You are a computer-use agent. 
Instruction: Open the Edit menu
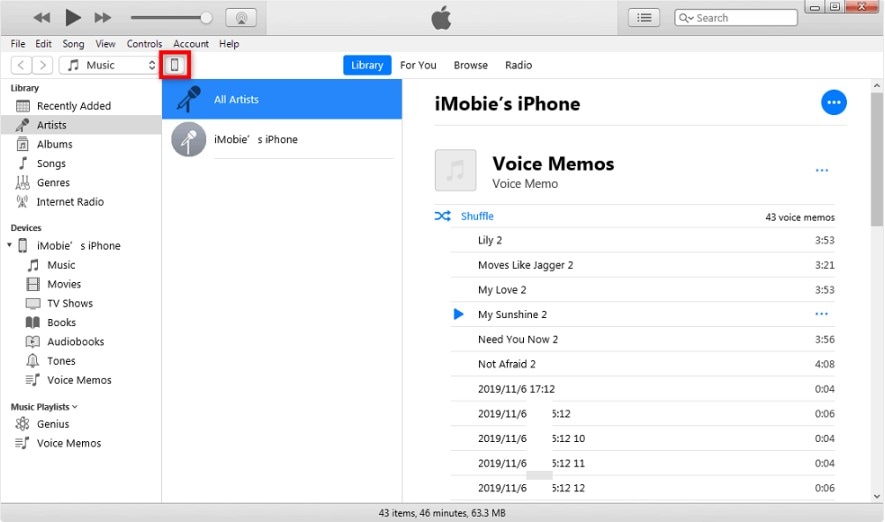click(x=43, y=43)
